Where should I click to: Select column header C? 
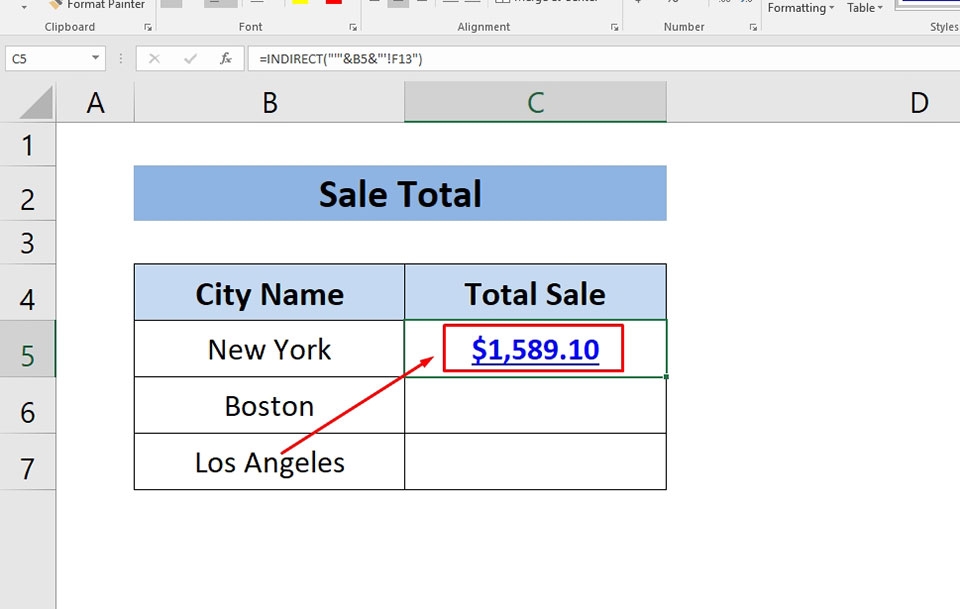pyautogui.click(x=535, y=102)
